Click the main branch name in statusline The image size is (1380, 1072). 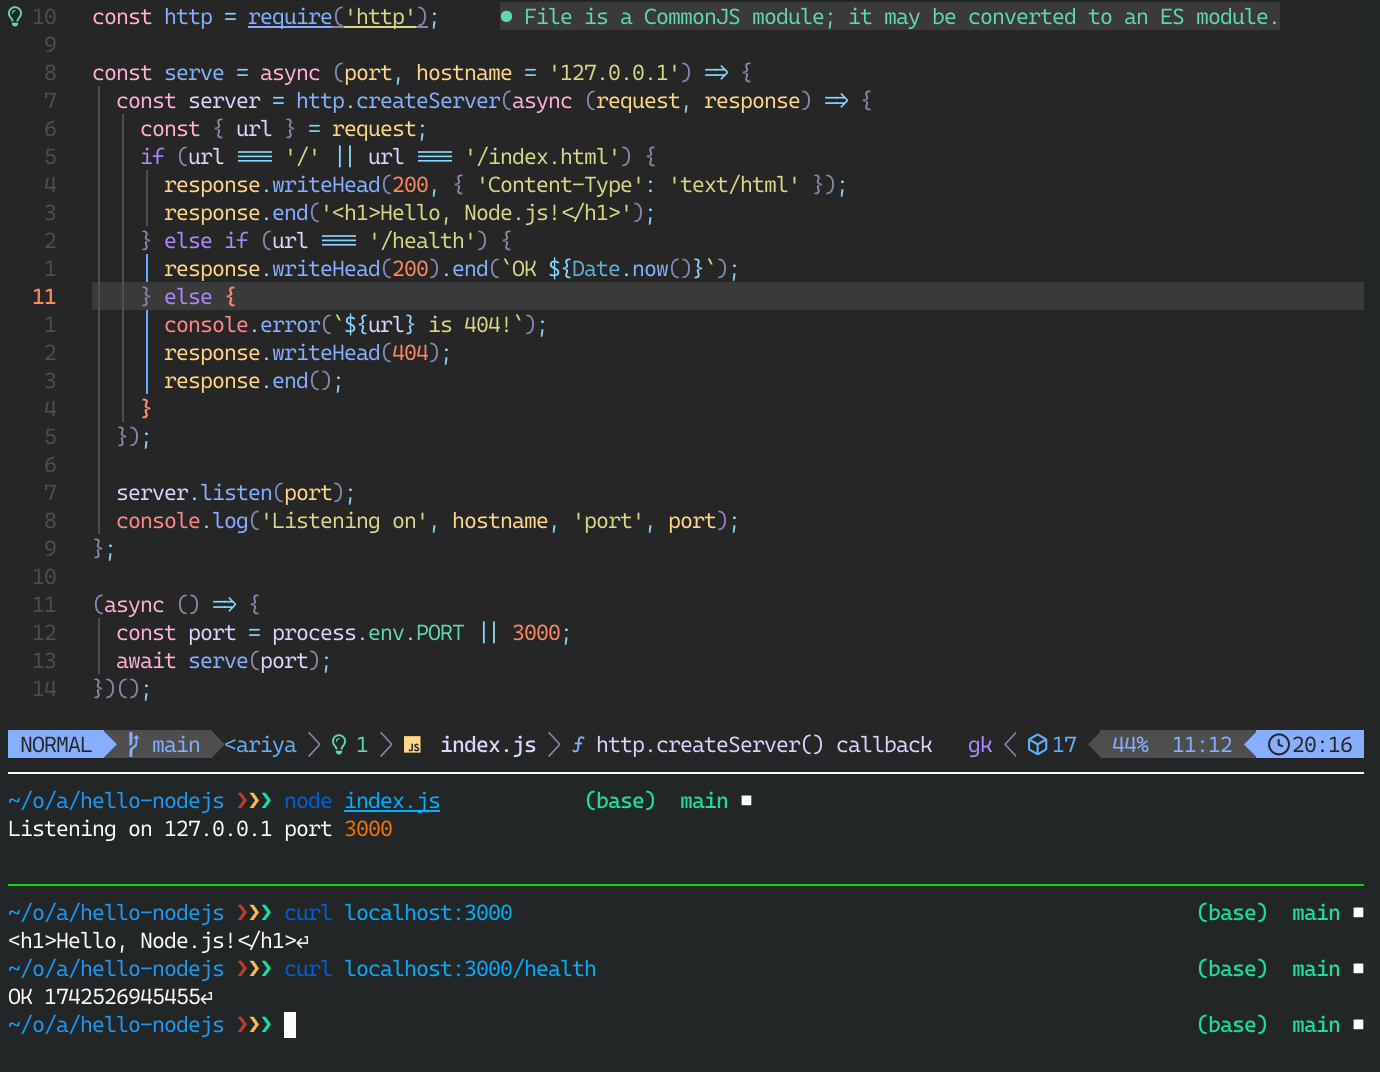[x=176, y=745]
